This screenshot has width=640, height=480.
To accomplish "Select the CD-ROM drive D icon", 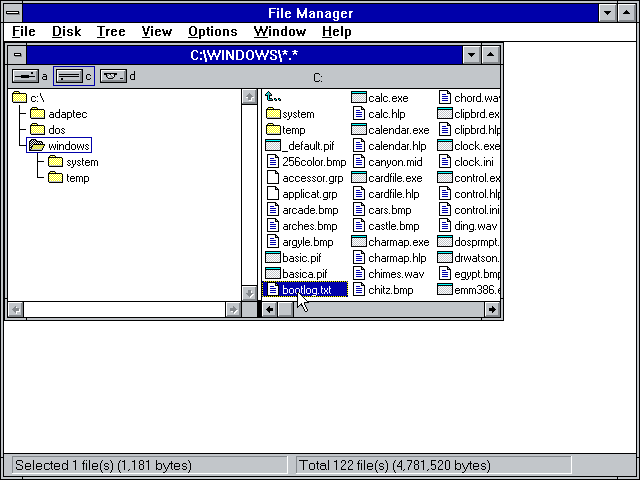I will [x=113, y=76].
